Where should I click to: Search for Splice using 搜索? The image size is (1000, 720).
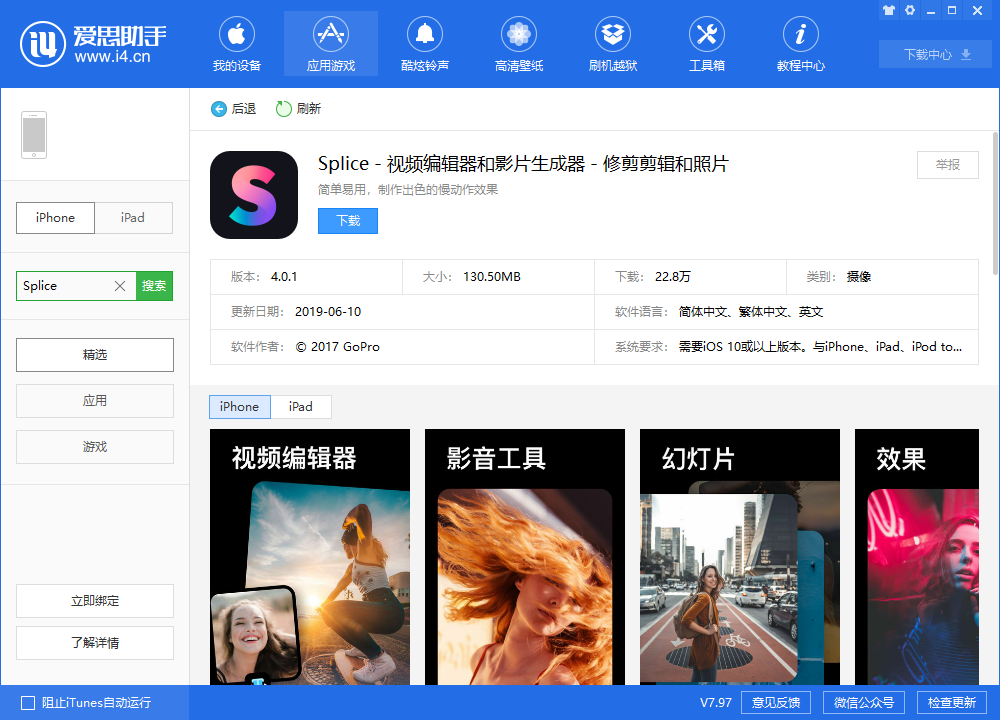155,285
